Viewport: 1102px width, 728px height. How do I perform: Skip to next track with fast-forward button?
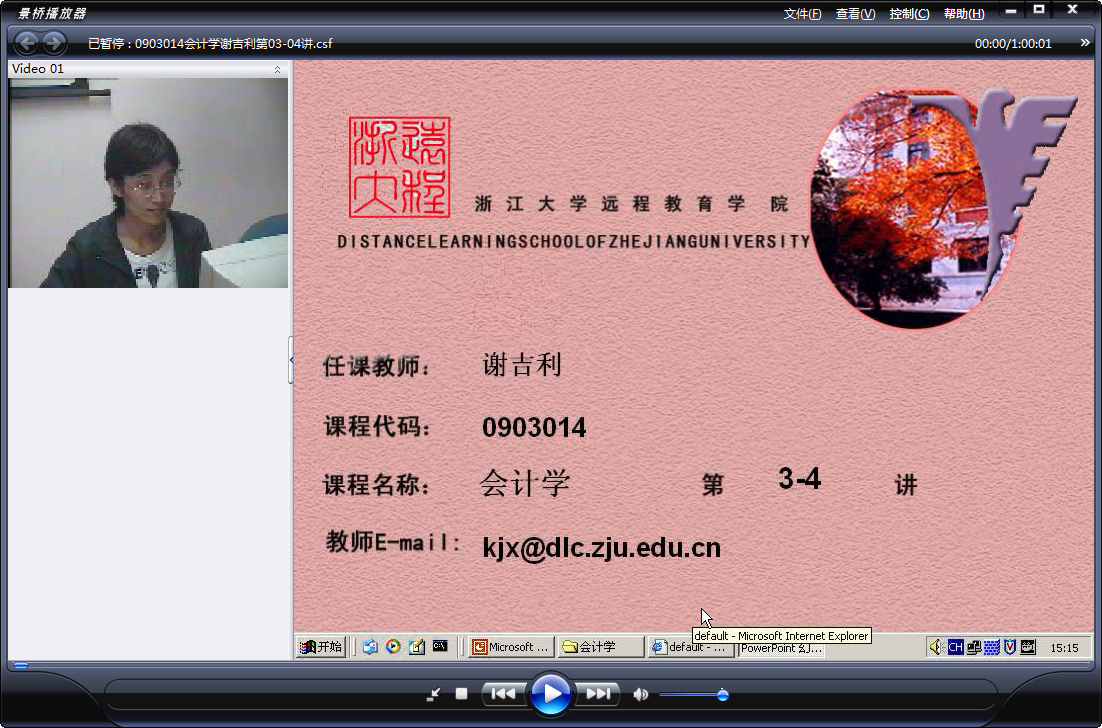597,694
